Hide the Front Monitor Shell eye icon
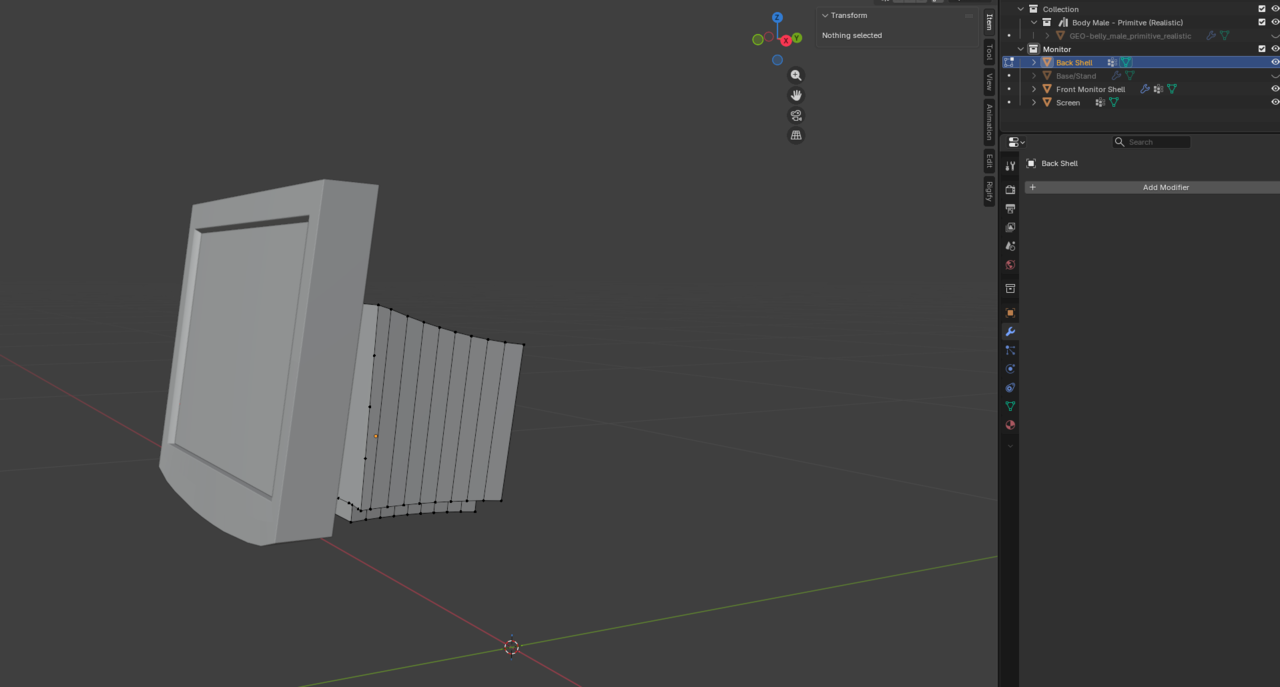1280x687 pixels. 1275,89
